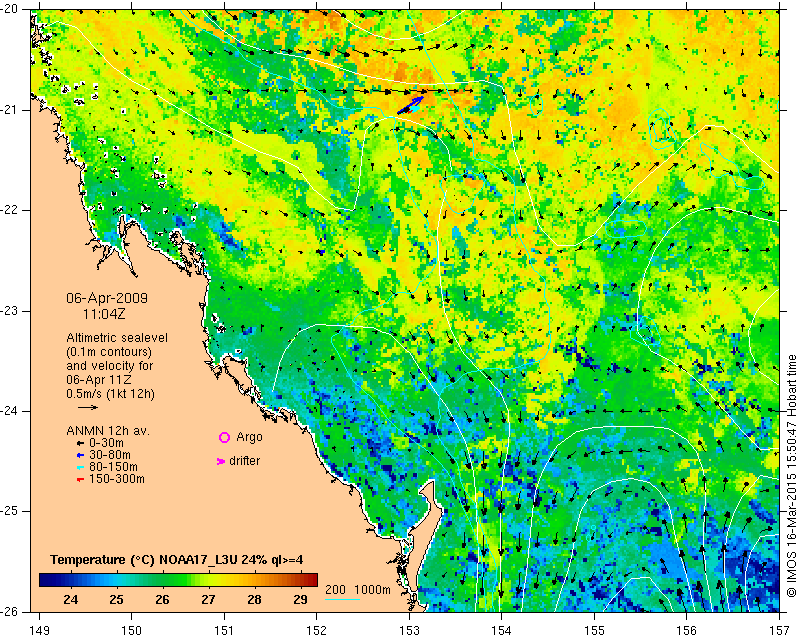Click longitude axis label 153
This screenshot has height=640, width=800.
pyautogui.click(x=409, y=631)
